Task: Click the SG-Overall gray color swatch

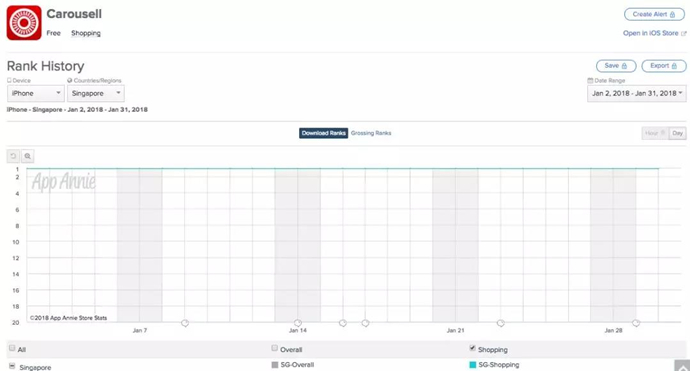Action: [275, 365]
